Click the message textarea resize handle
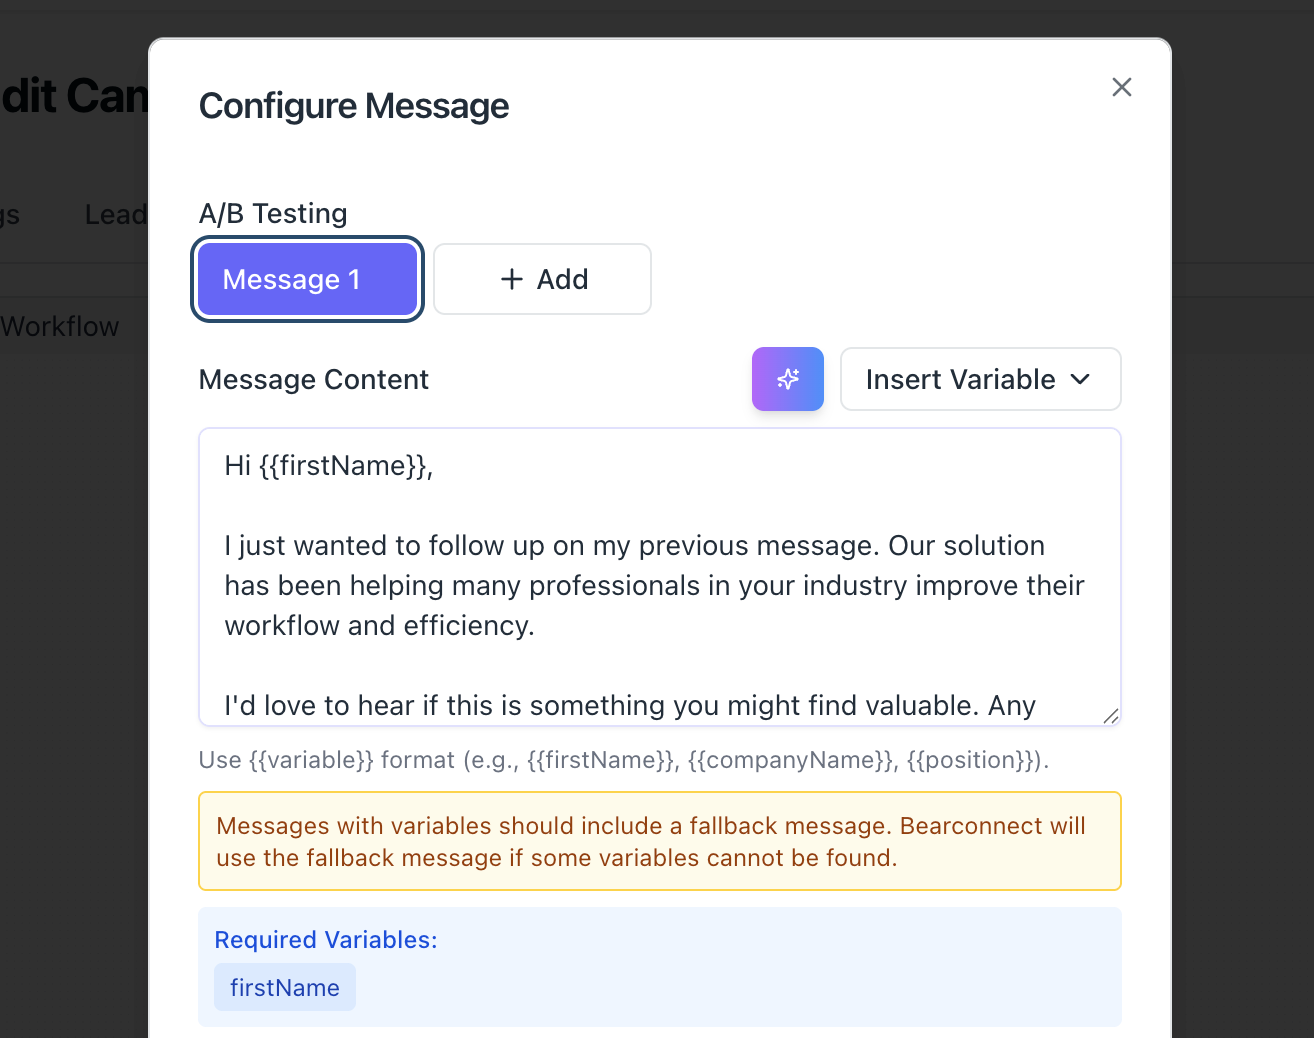This screenshot has width=1314, height=1038. point(1110,715)
